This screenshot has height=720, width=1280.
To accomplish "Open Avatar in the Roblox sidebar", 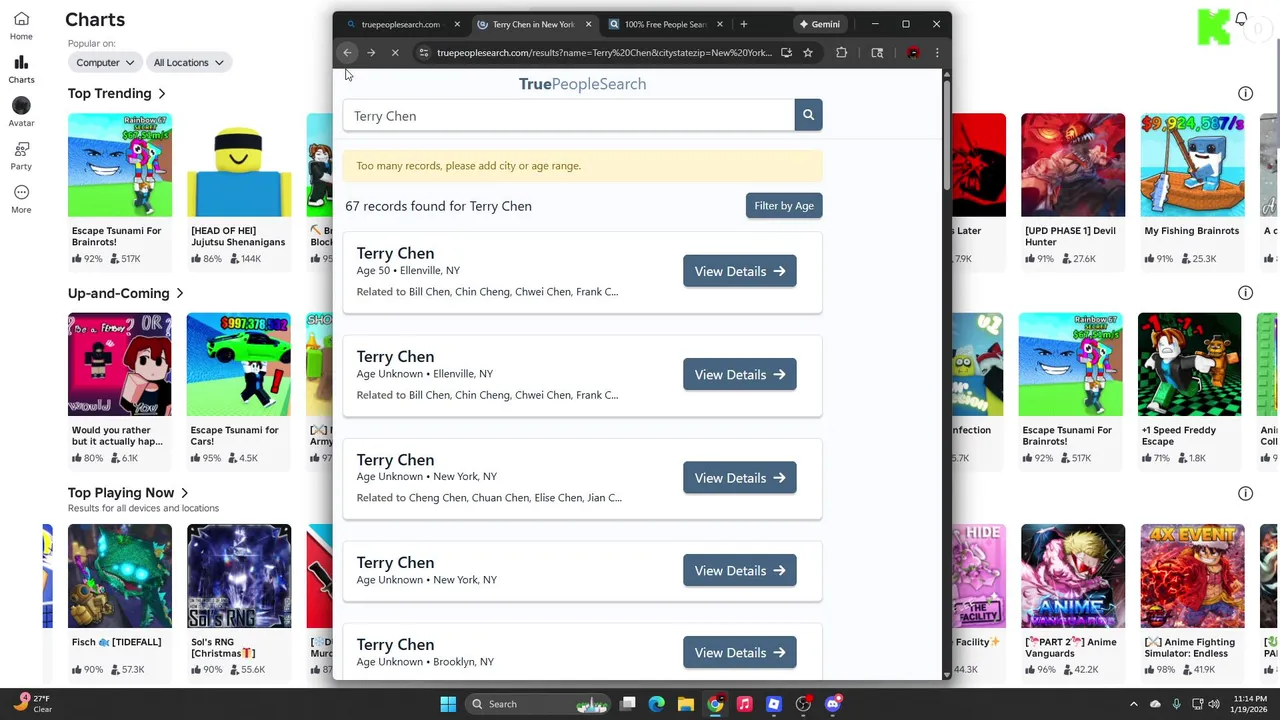I will [x=21, y=112].
